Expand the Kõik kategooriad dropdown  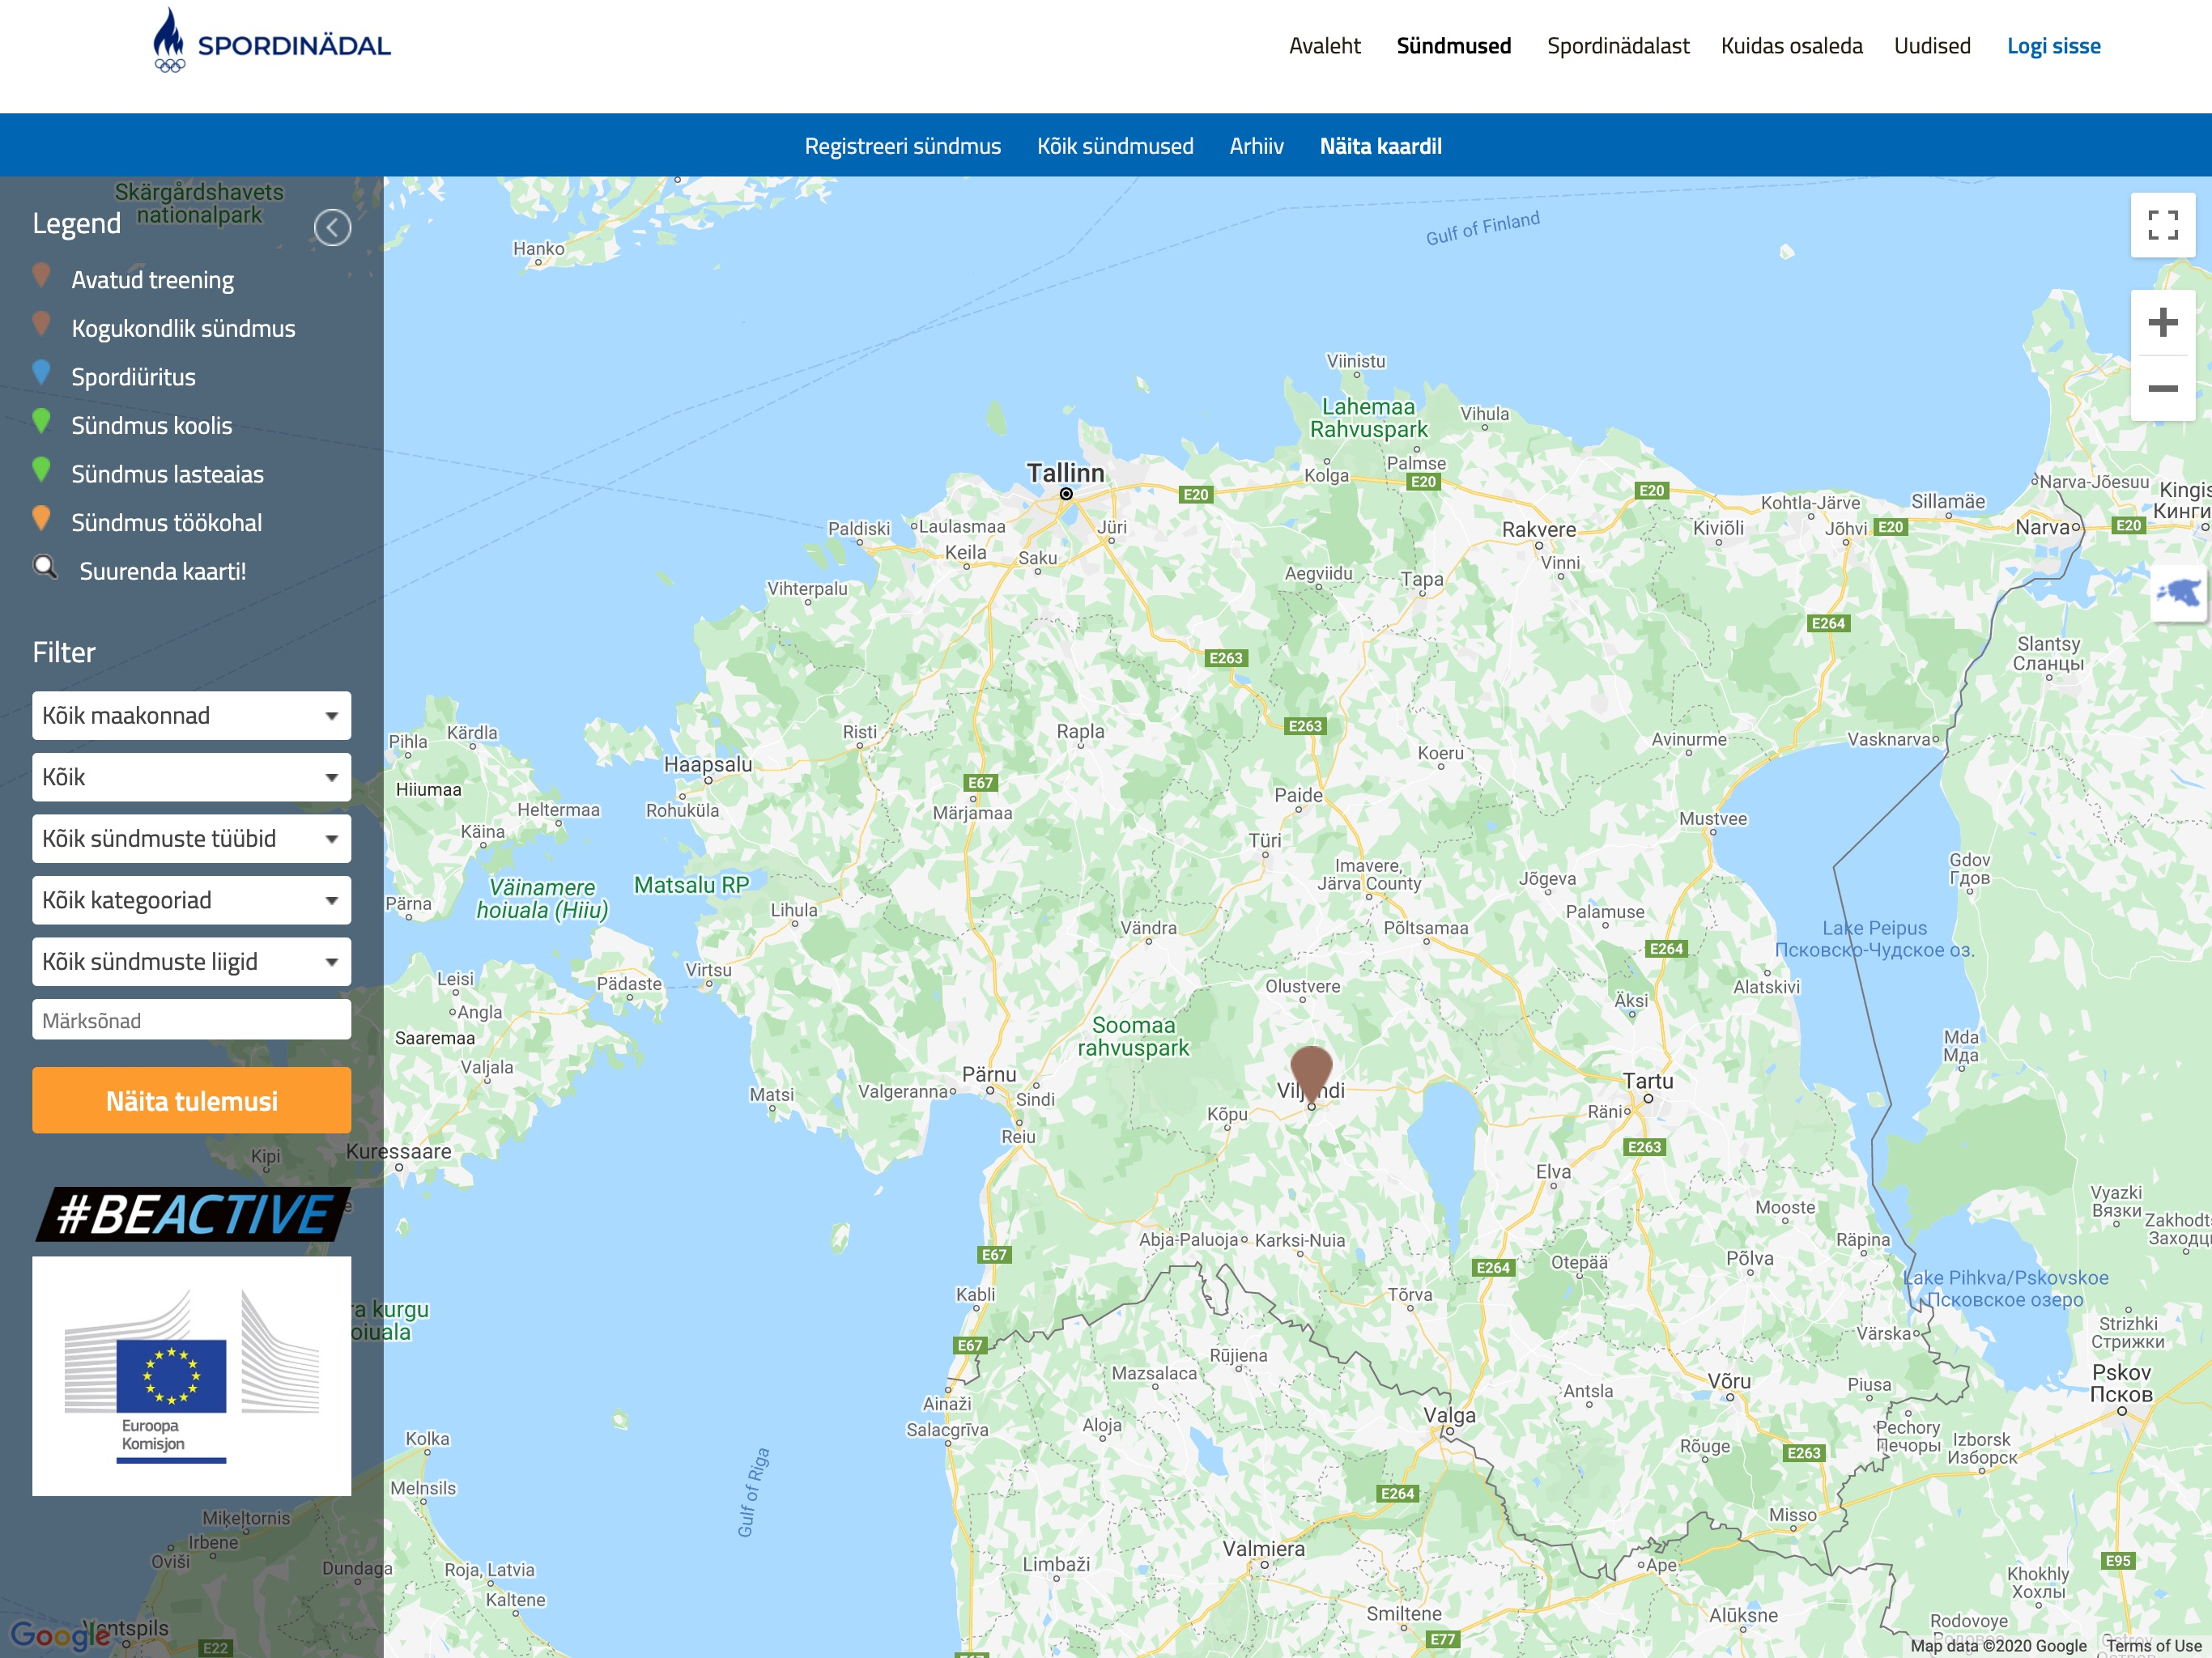191,900
